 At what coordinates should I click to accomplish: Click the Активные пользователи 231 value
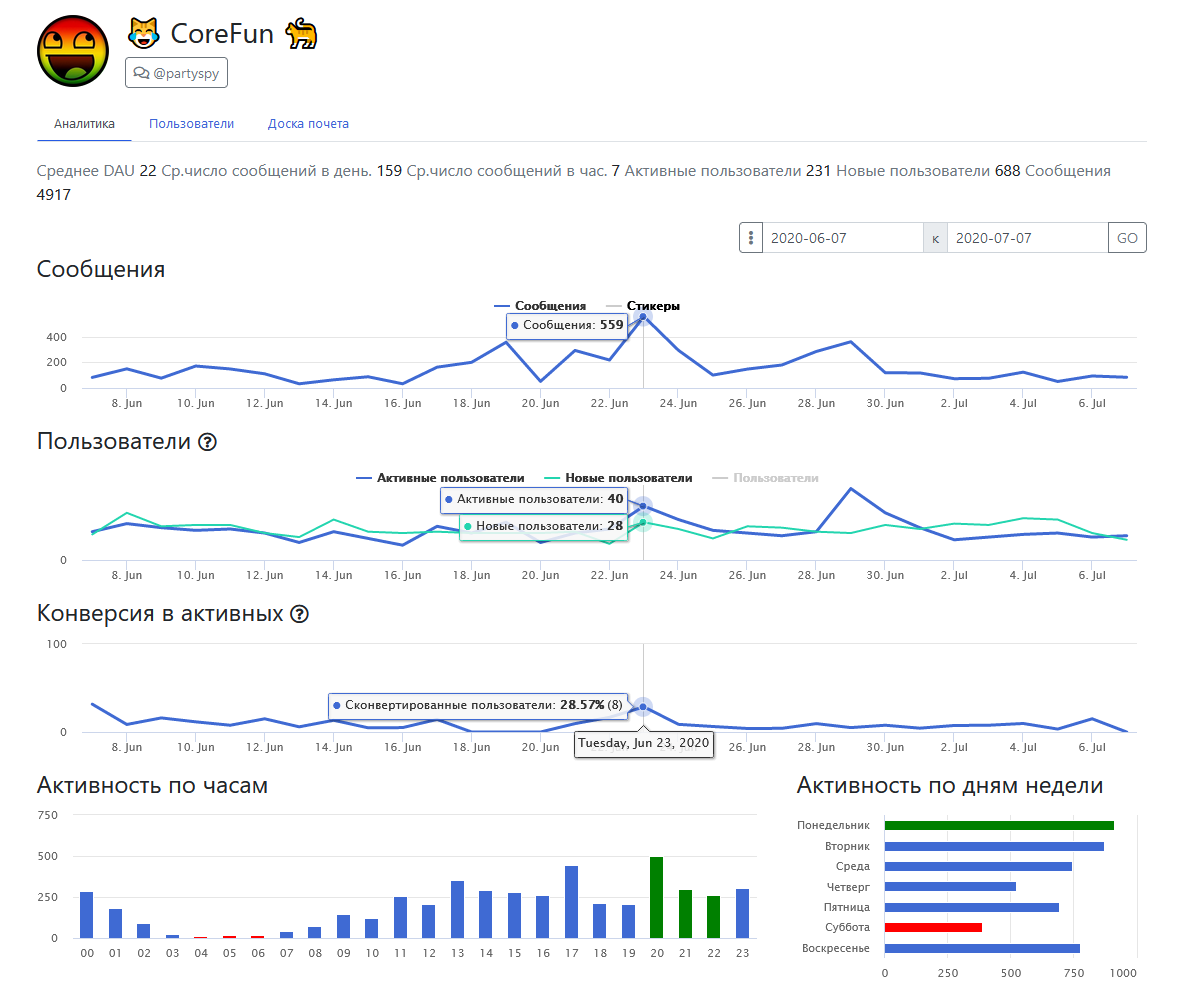[818, 171]
